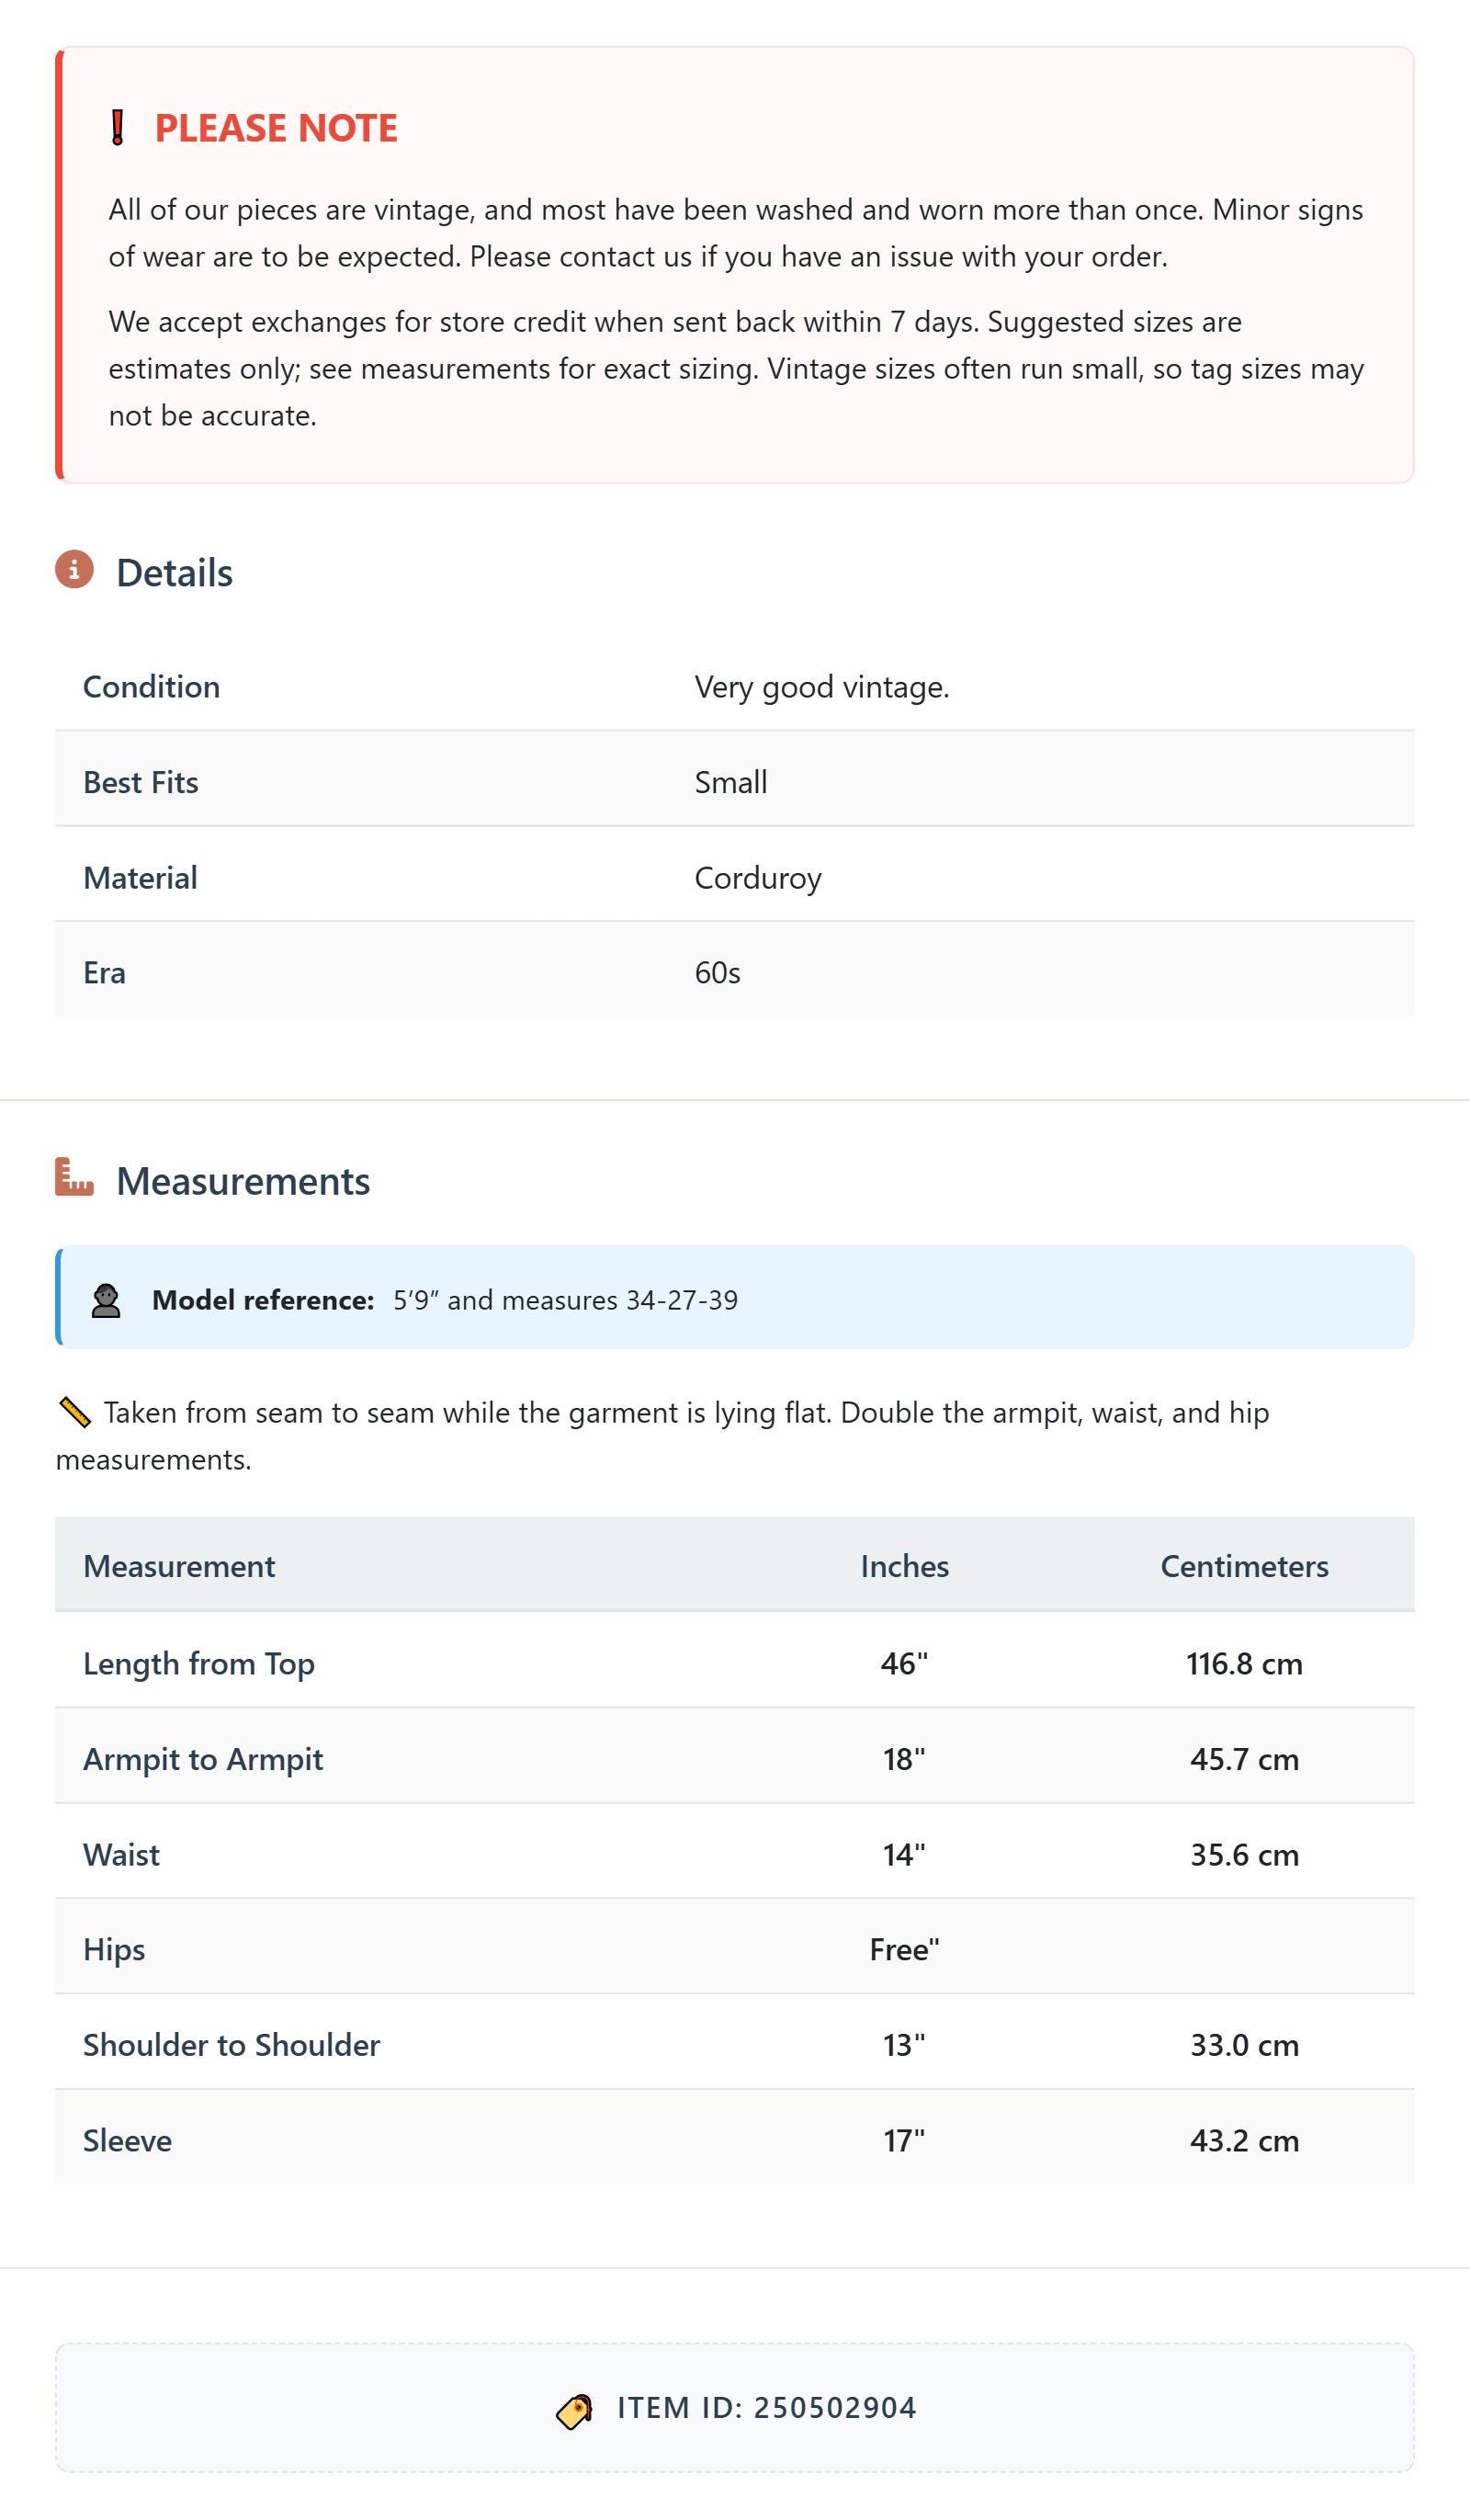Select the PLEASE NOTE heading
The image size is (1470, 2520).
coord(276,128)
